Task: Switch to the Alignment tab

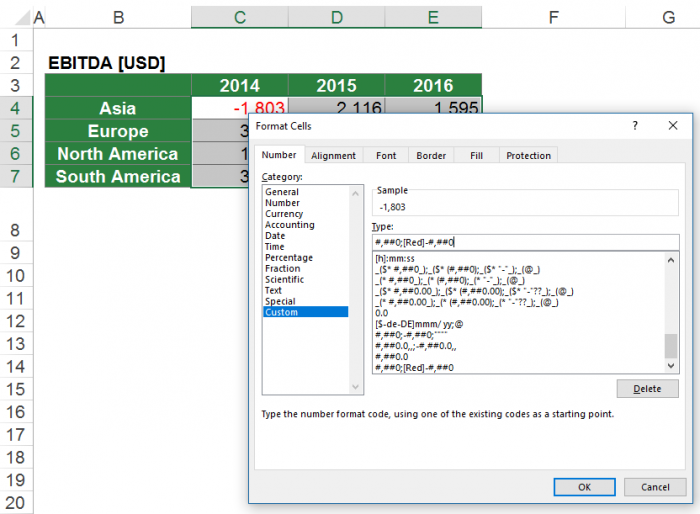Action: (x=333, y=155)
